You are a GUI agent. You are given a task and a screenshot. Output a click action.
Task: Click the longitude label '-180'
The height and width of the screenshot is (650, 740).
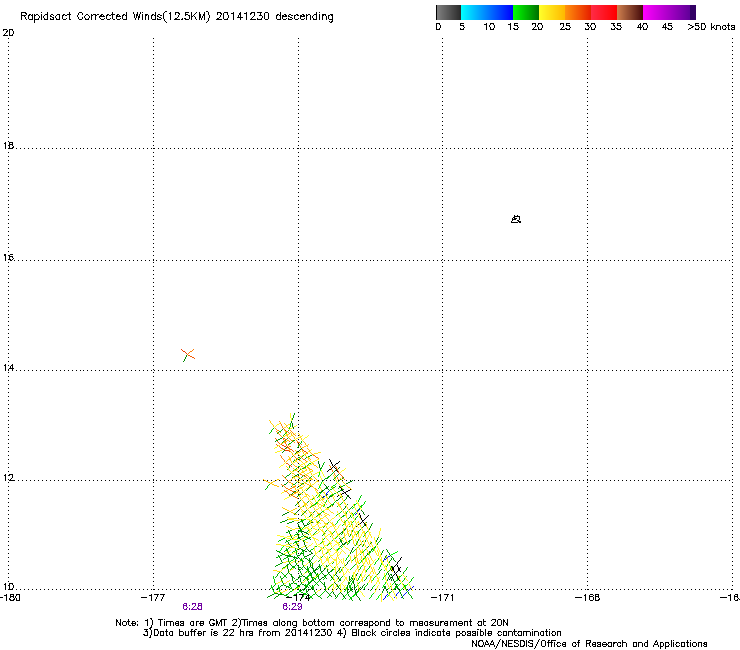tap(10, 598)
